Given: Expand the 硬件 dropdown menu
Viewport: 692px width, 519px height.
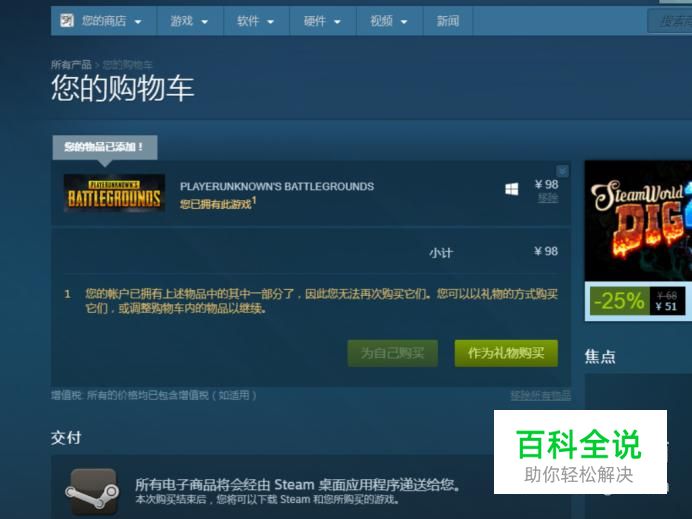Looking at the screenshot, I should click(323, 21).
